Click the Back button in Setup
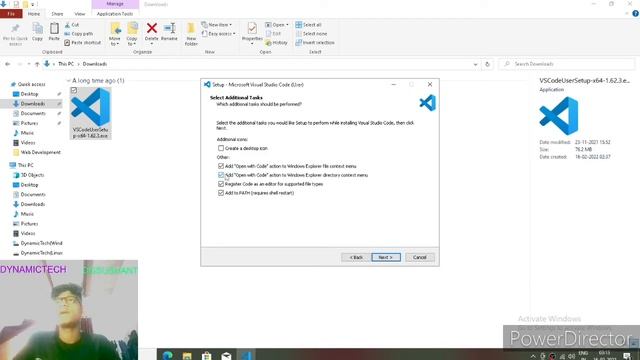Image resolution: width=640 pixels, height=360 pixels. coord(356,258)
